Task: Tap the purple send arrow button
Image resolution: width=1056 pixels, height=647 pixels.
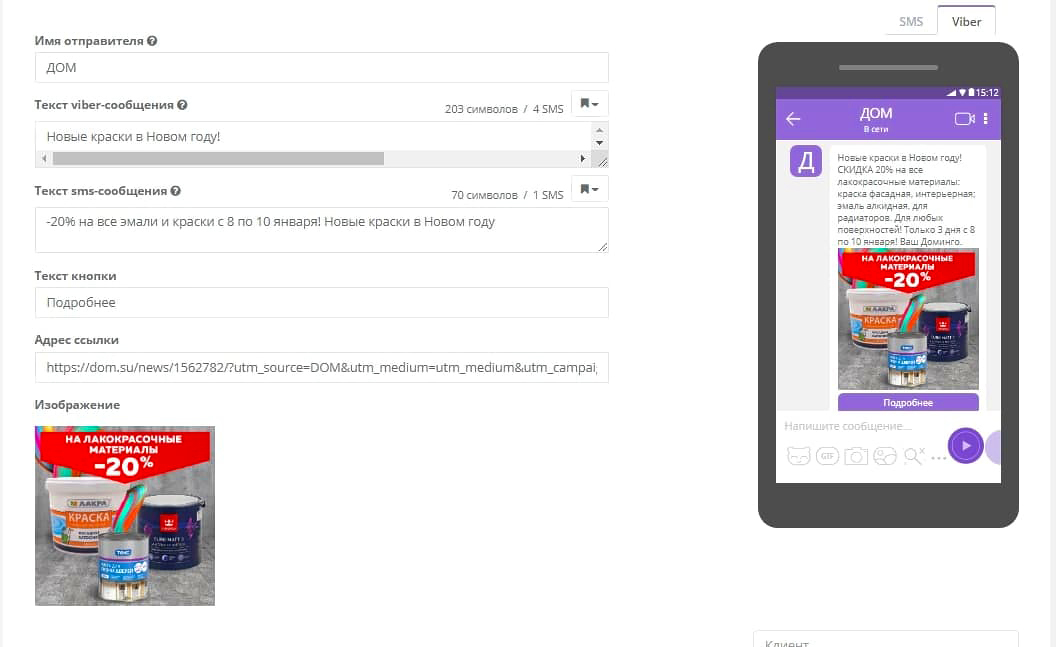Action: pyautogui.click(x=966, y=446)
